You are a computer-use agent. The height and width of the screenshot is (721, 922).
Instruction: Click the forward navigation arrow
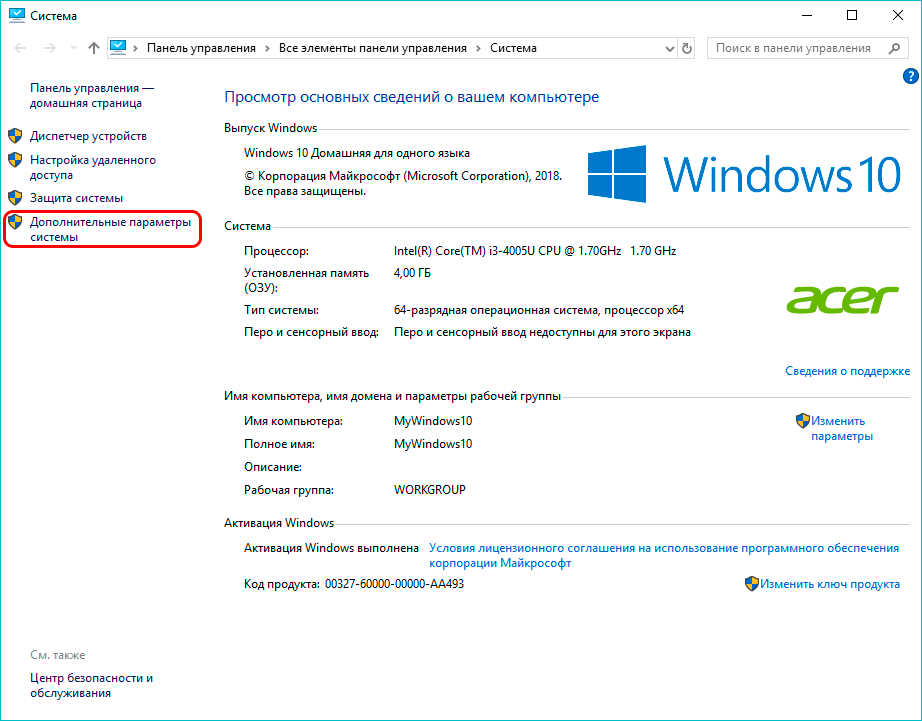[50, 48]
